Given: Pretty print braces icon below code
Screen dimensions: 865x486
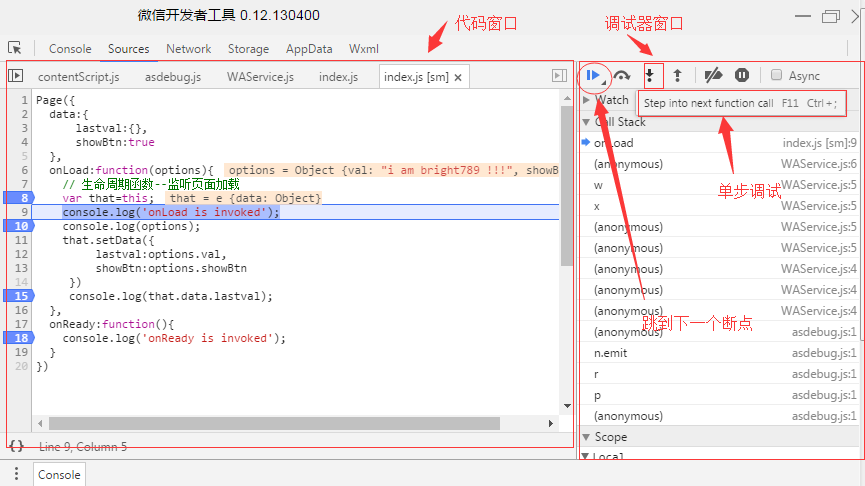Looking at the screenshot, I should pos(17,446).
